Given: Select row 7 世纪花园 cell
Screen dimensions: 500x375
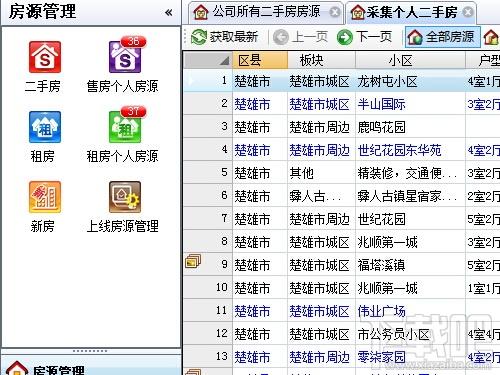Looking at the screenshot, I should 410,219.
